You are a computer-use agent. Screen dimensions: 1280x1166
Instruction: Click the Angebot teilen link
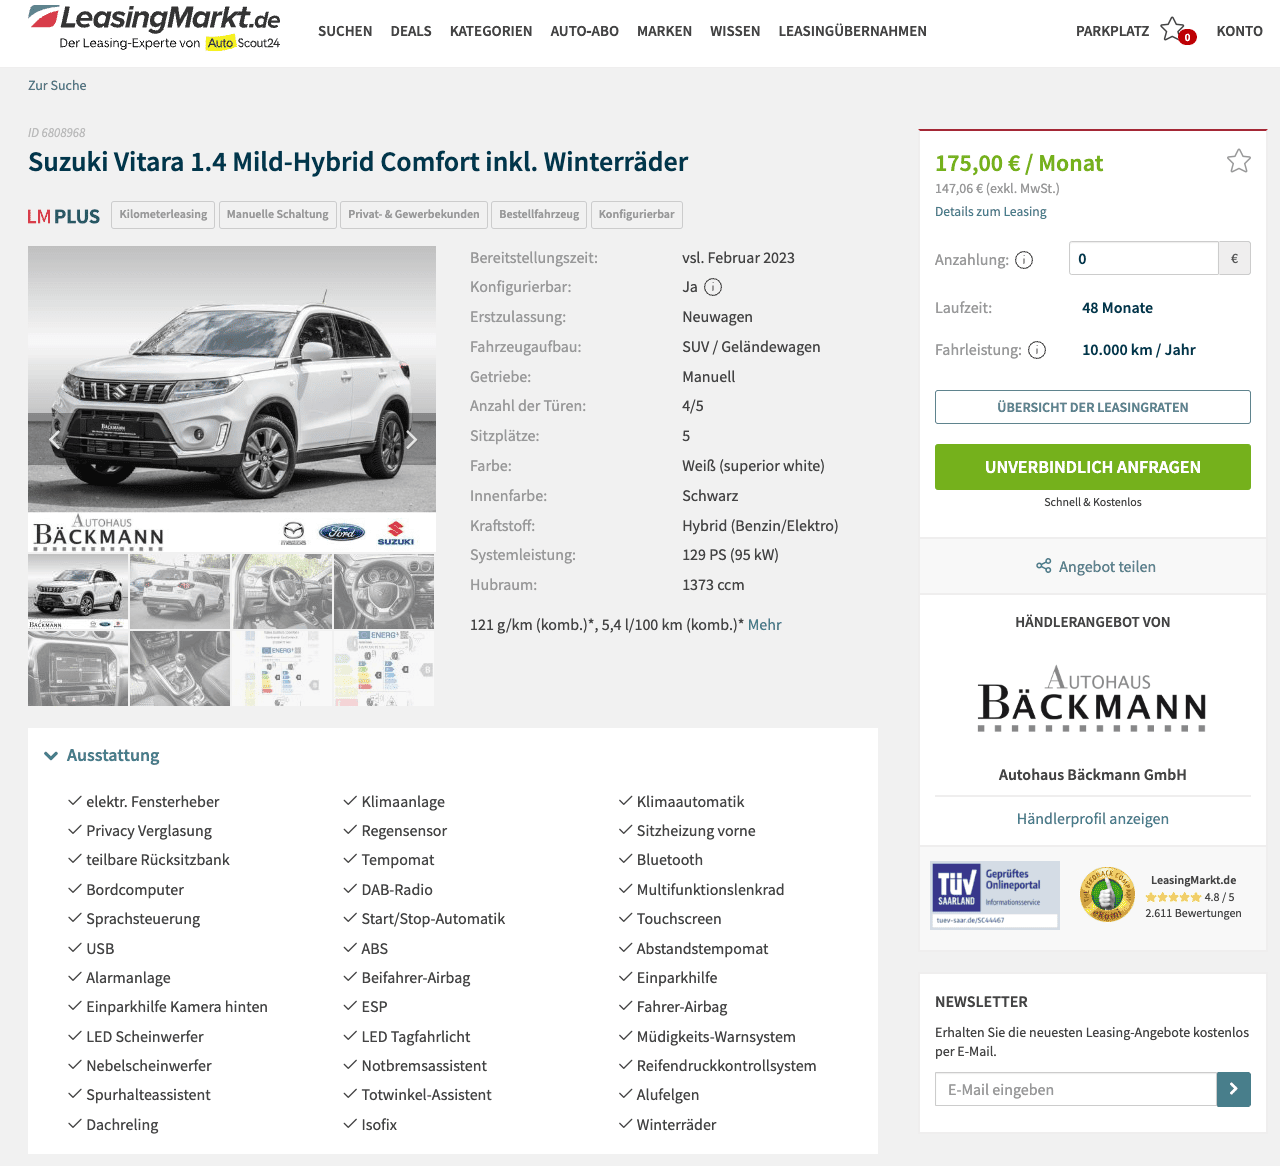click(x=1107, y=567)
